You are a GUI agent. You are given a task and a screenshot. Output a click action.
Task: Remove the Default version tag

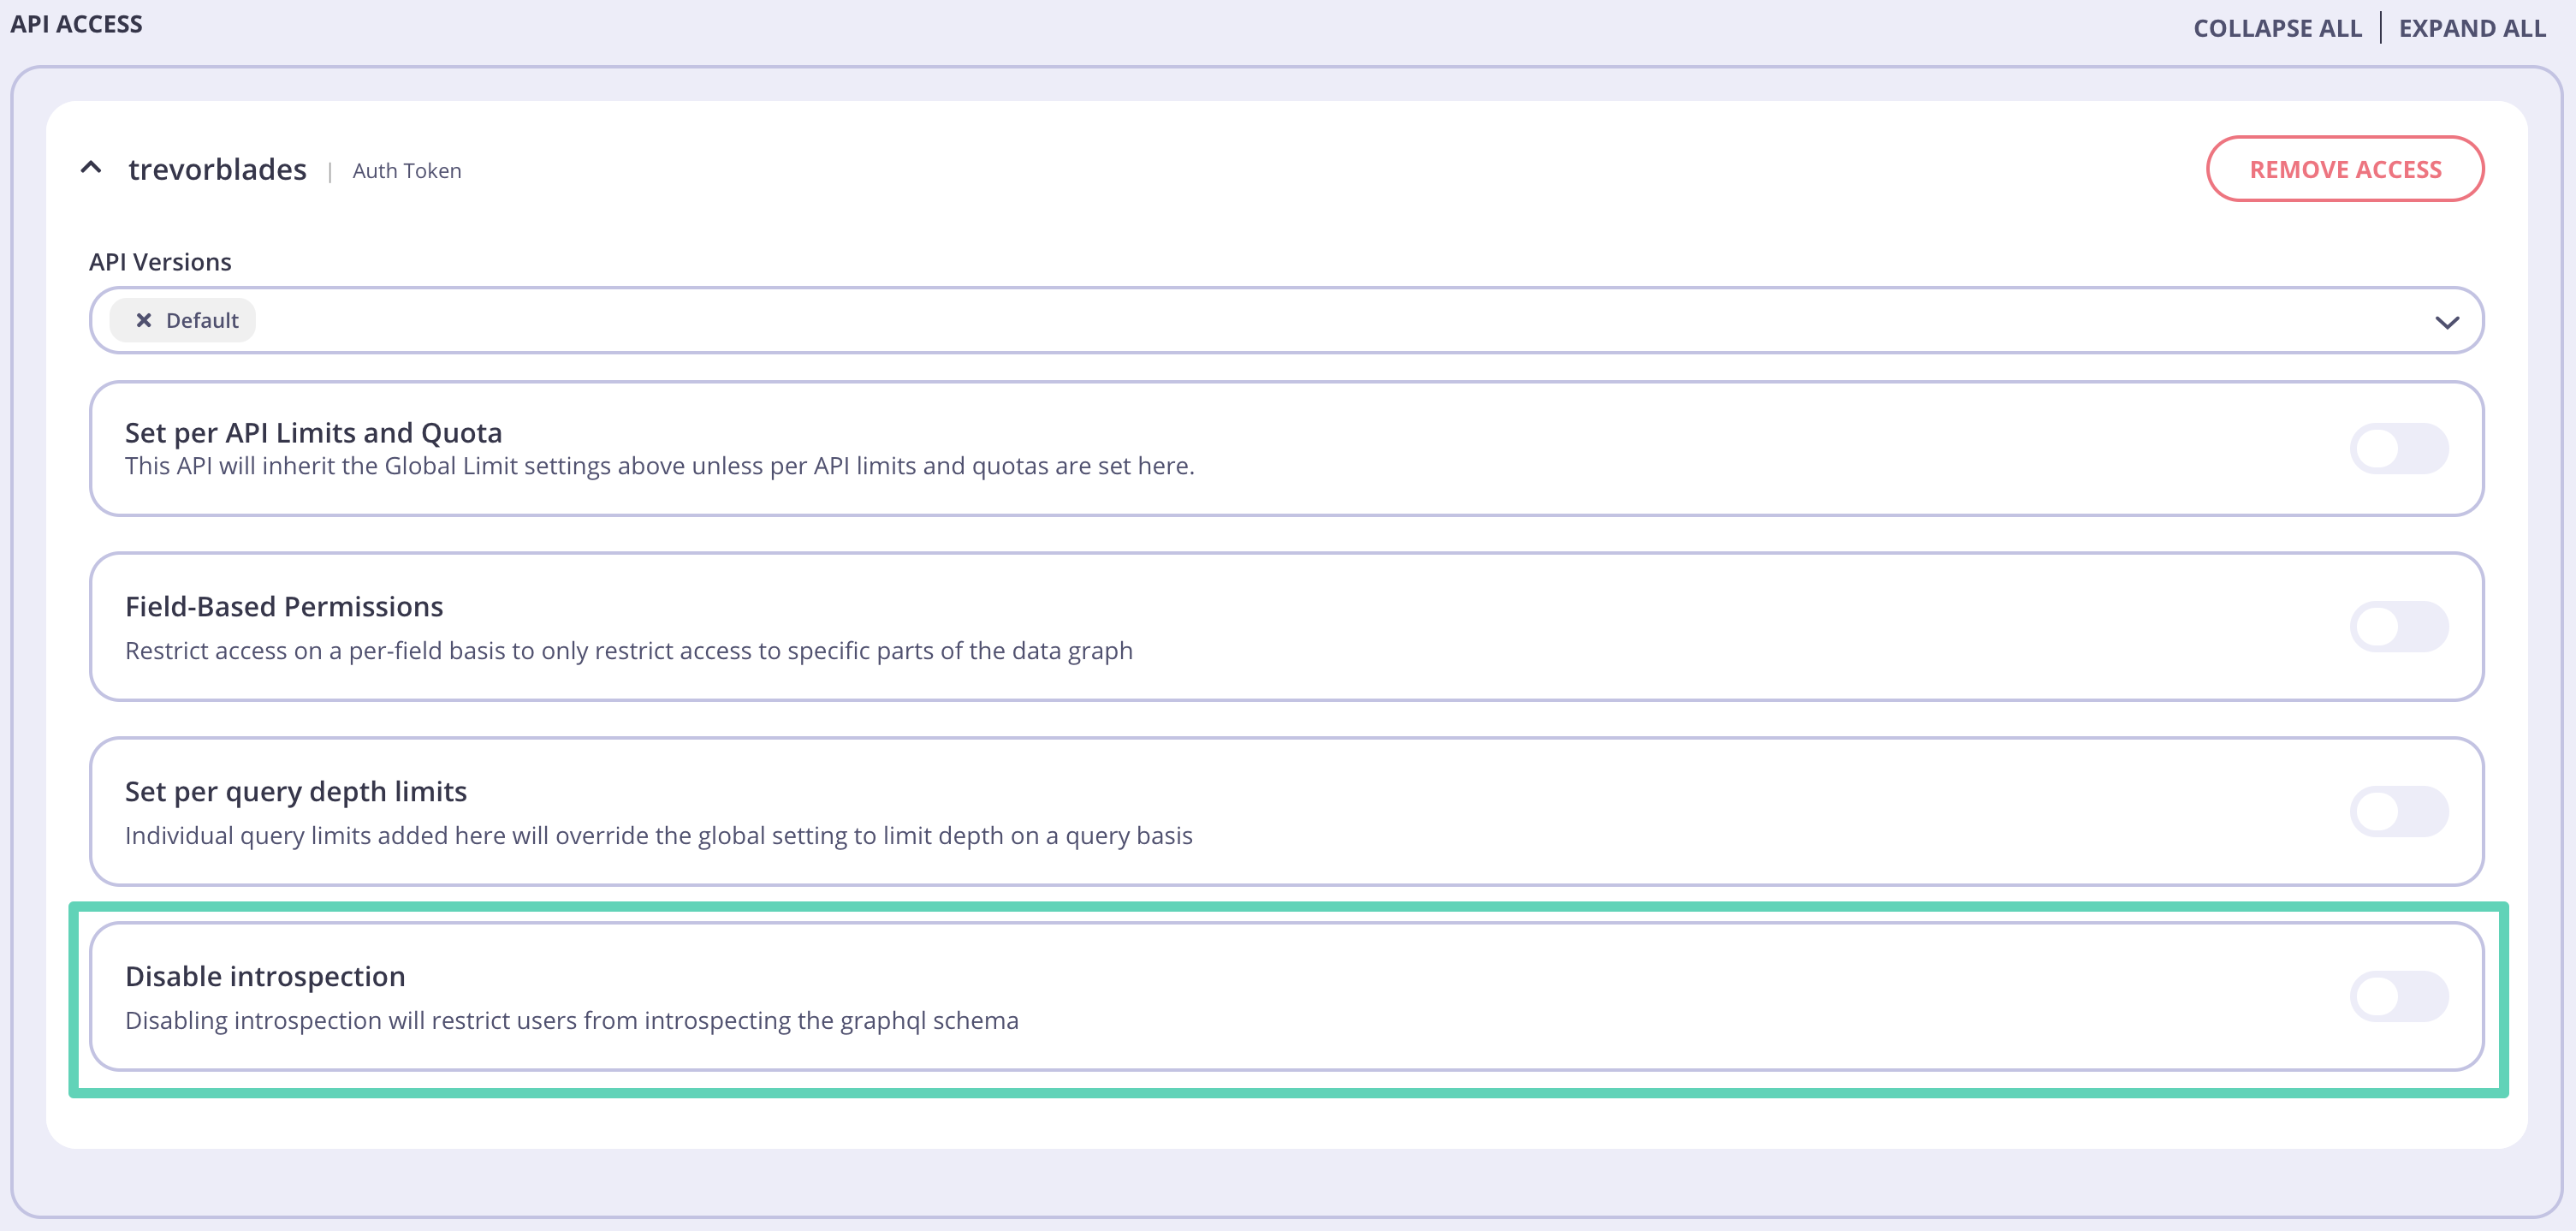[x=144, y=320]
